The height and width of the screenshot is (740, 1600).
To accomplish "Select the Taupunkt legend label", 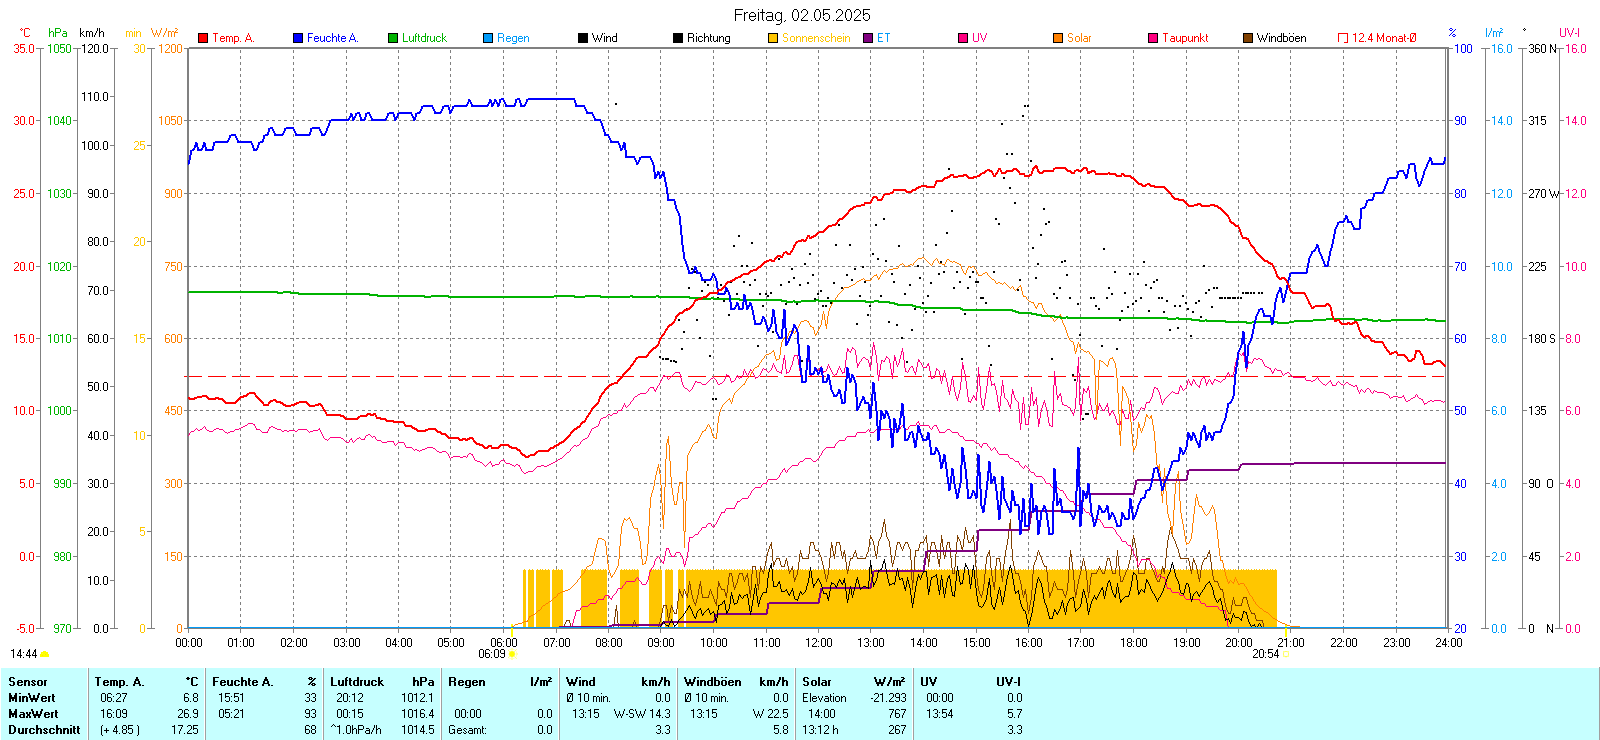I will point(1185,38).
